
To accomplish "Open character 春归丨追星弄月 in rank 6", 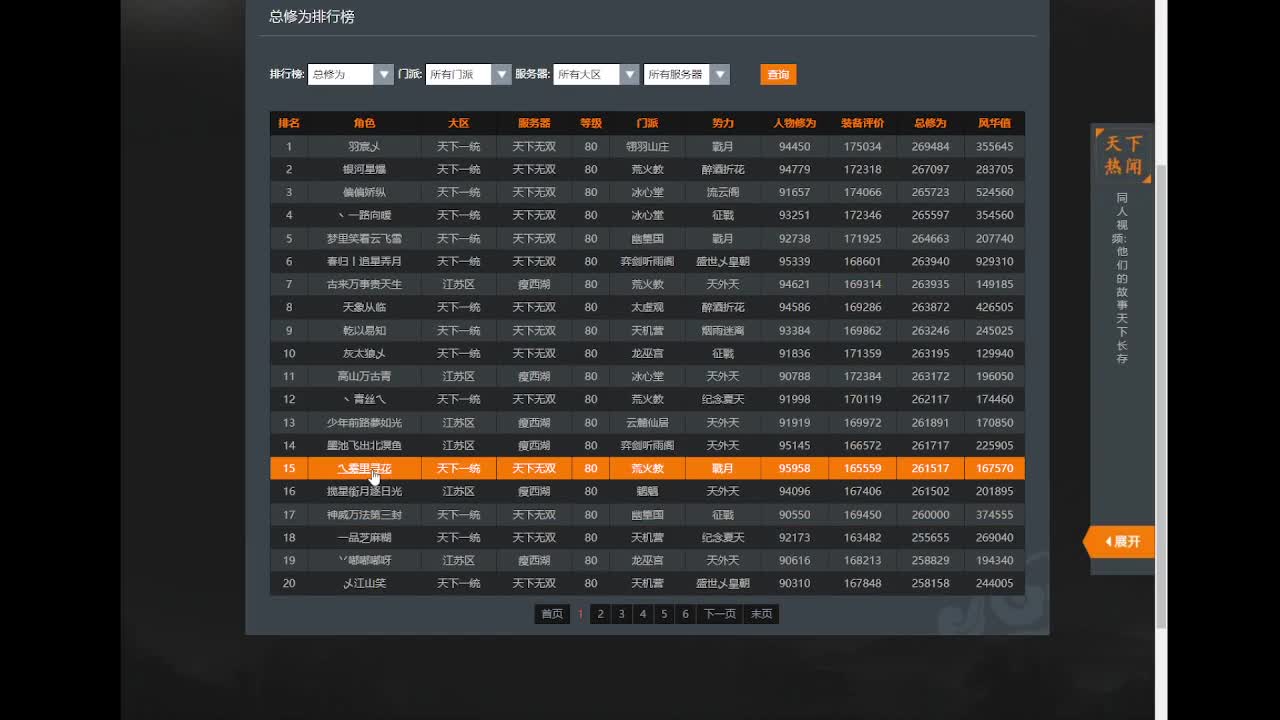I will 364,261.
